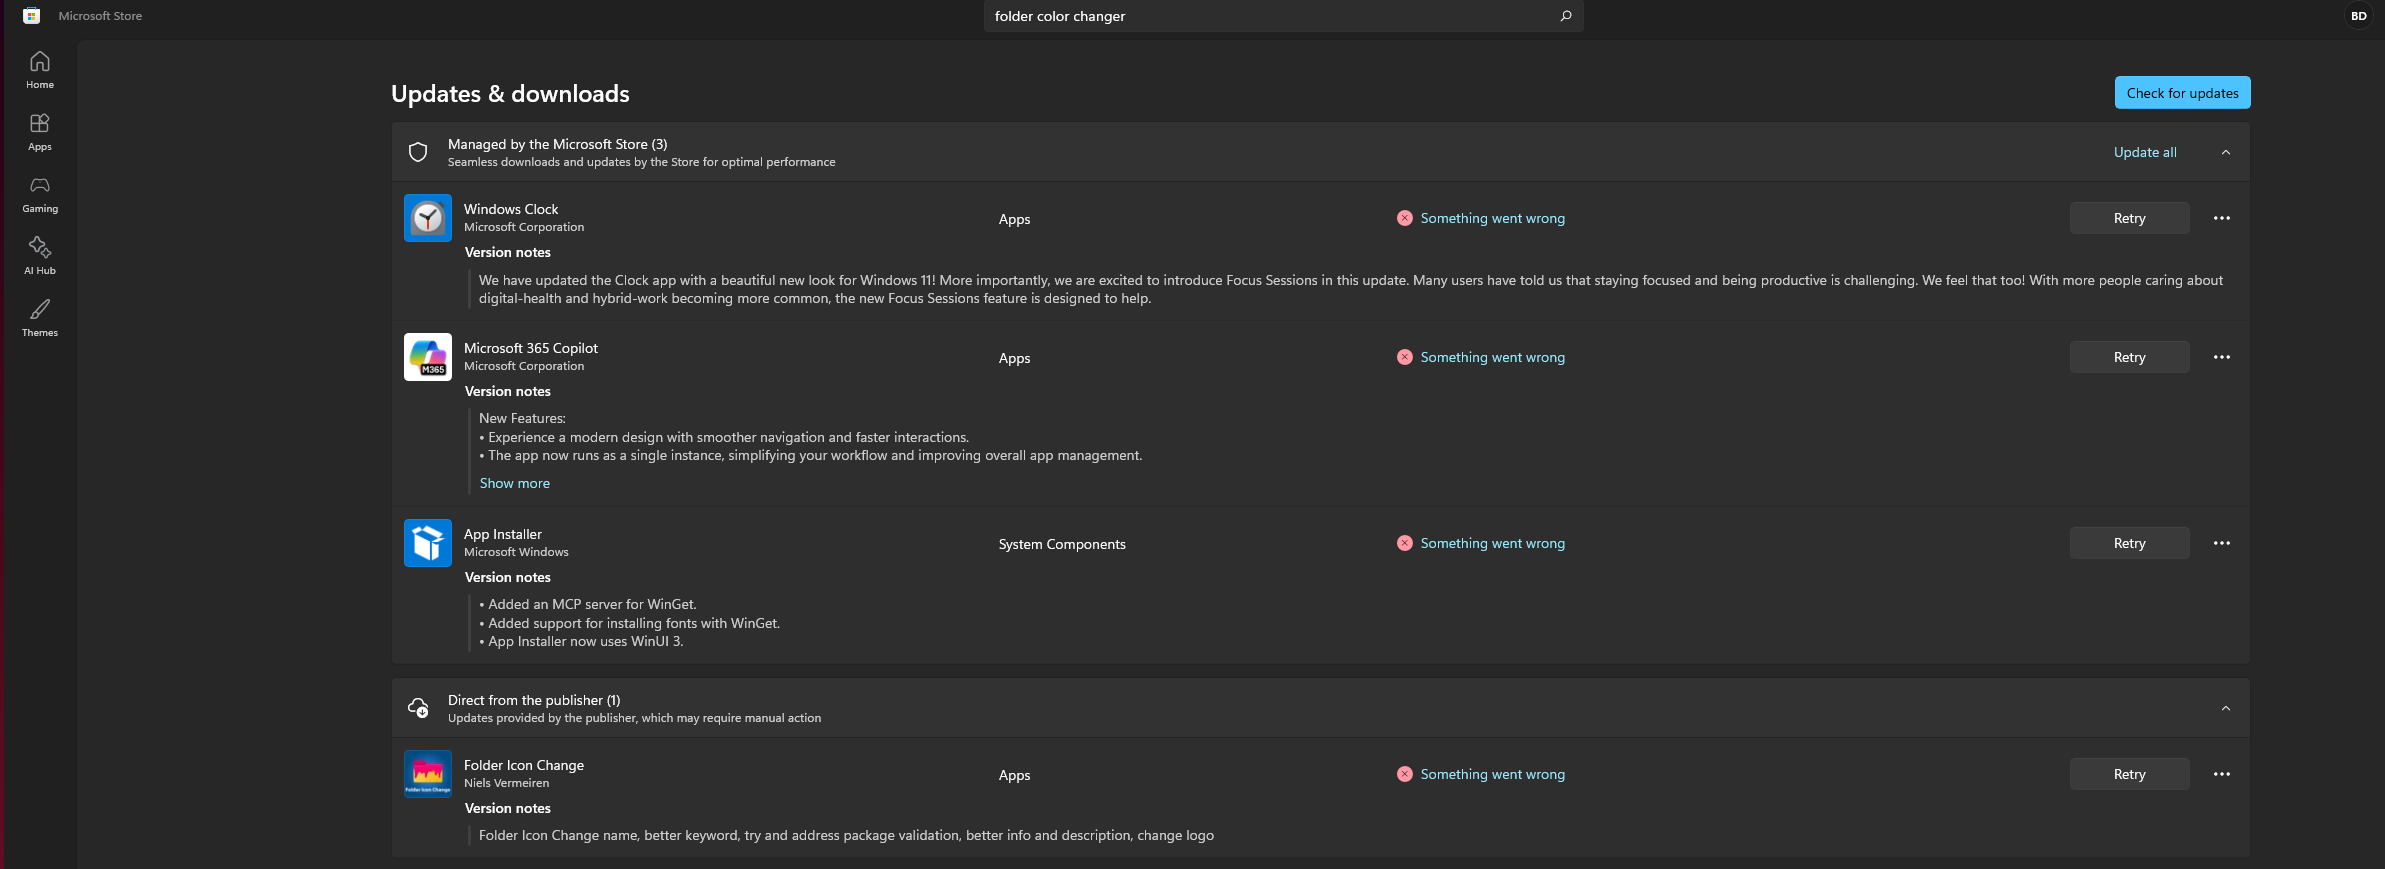Click the Updates & downloads heading
Image resolution: width=2385 pixels, height=869 pixels.
(510, 93)
